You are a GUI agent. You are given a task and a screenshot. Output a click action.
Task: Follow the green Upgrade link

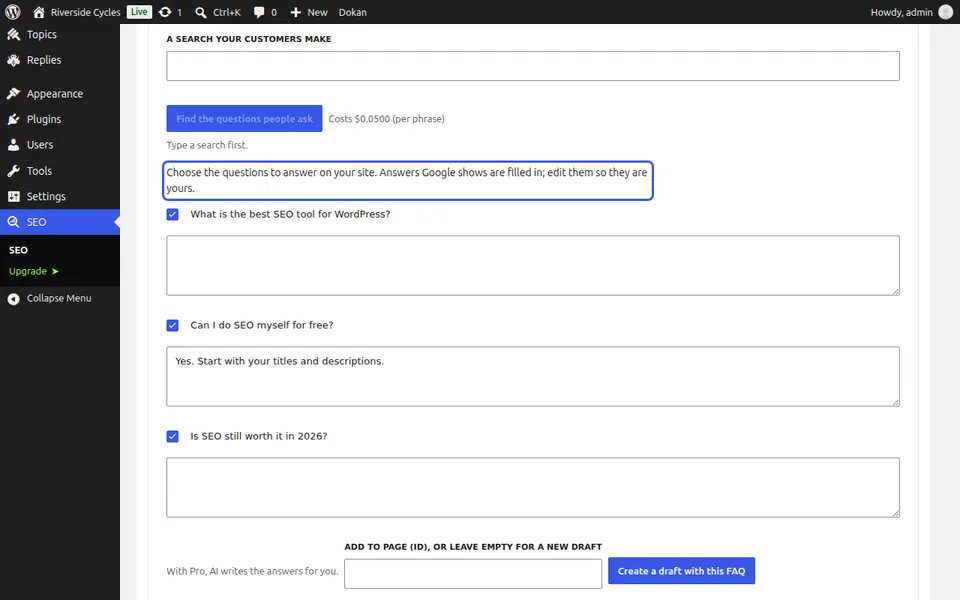click(34, 271)
